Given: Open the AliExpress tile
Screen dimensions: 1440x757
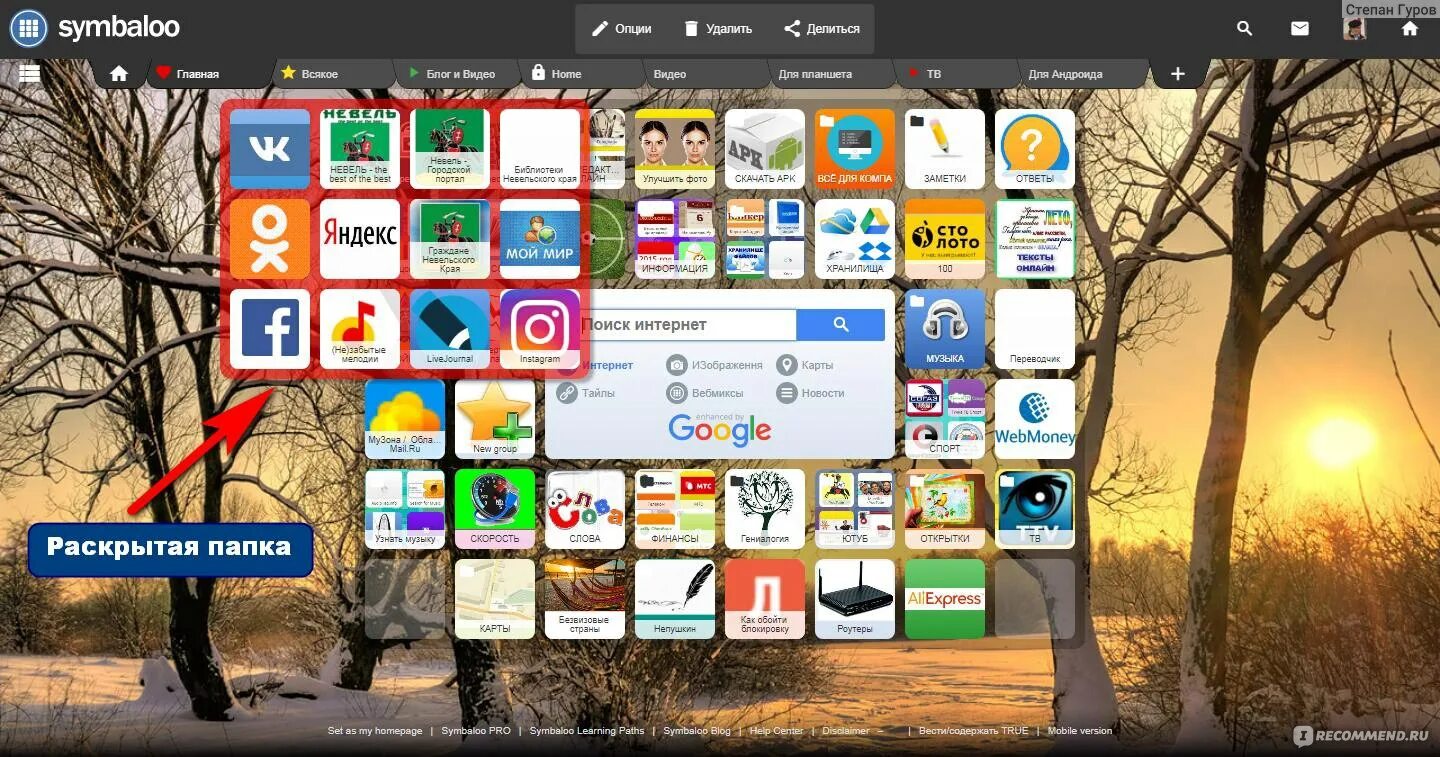Looking at the screenshot, I should coord(945,599).
